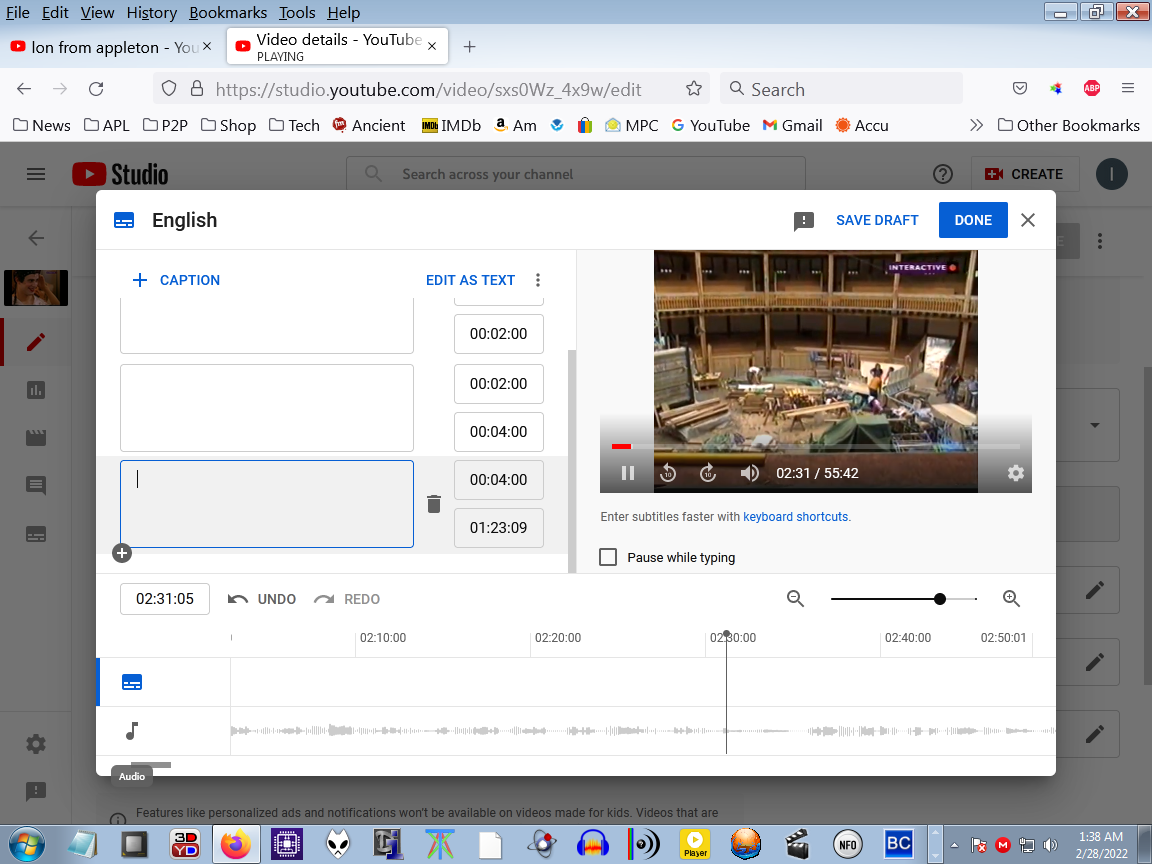
Task: Open the Firefox application menu
Action: pyautogui.click(x=1128, y=88)
